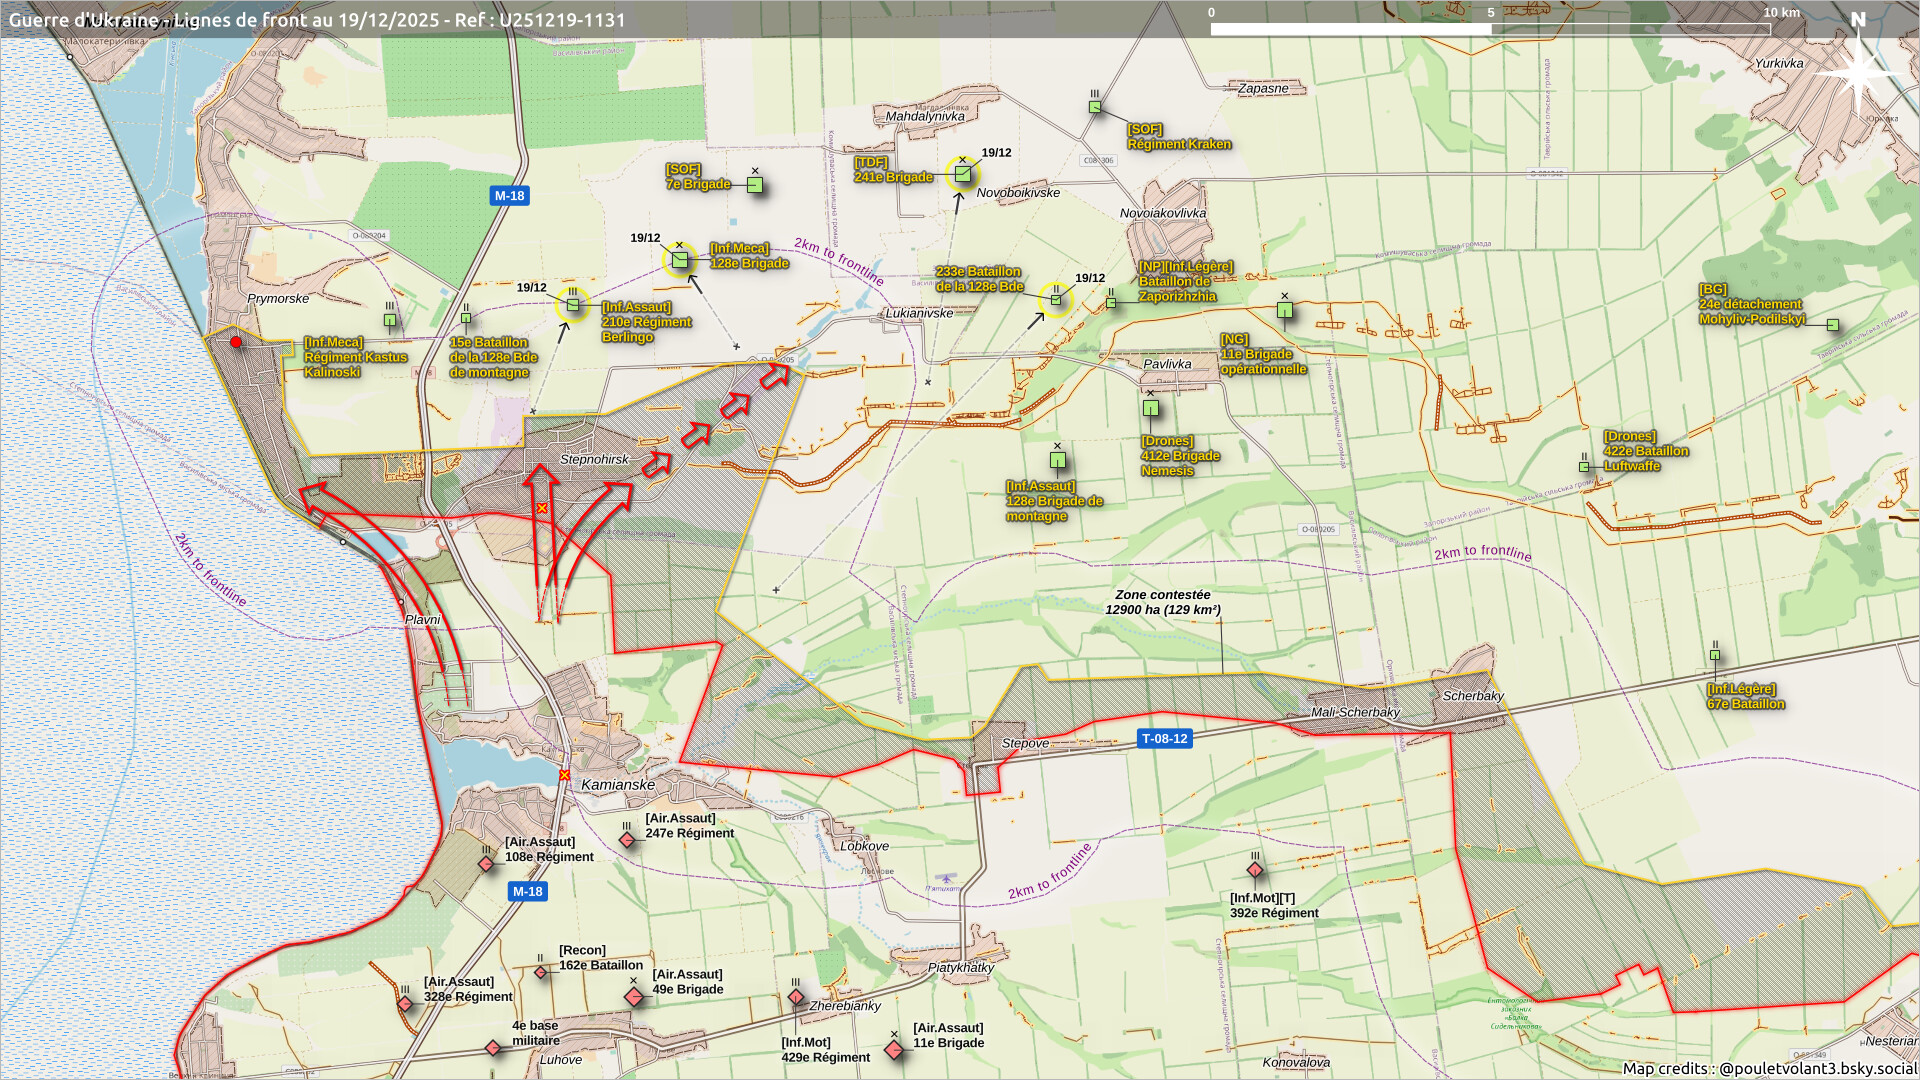The width and height of the screenshot is (1920, 1080).
Task: Select the 67e Bataillon Inf.Légère marker
Action: tap(1715, 656)
